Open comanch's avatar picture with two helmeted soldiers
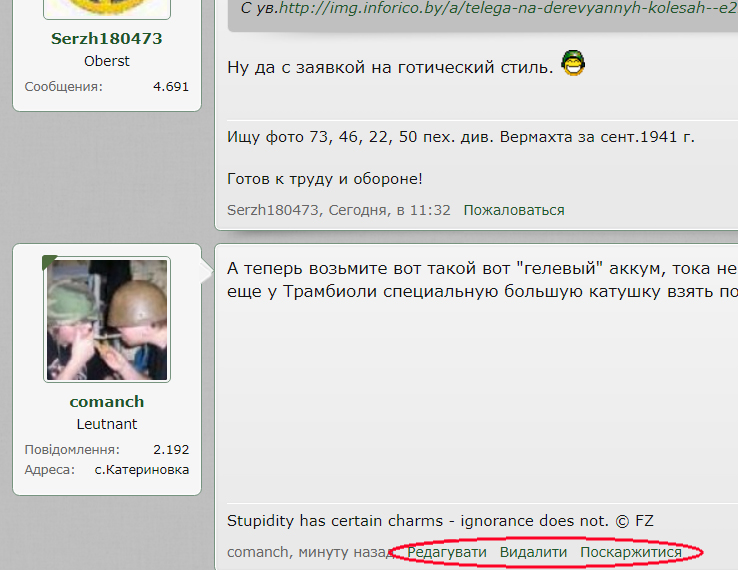The height and width of the screenshot is (570, 738). click(x=107, y=320)
